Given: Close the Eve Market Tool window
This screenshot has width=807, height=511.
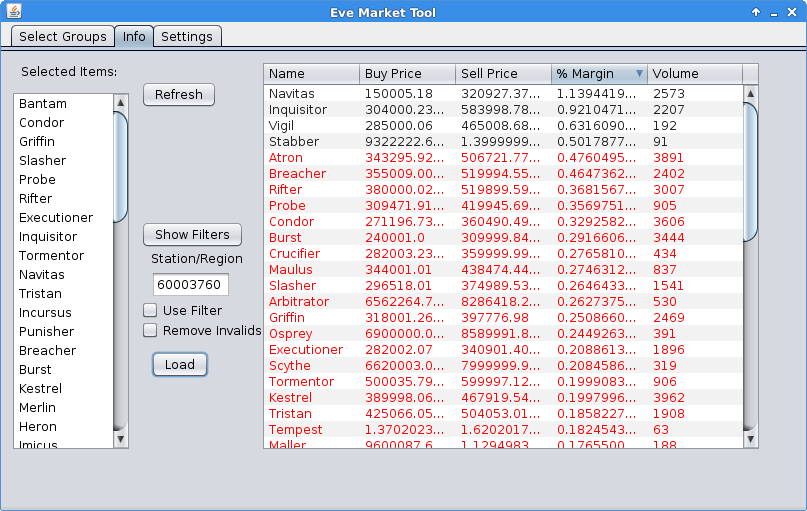Looking at the screenshot, I should point(792,12).
